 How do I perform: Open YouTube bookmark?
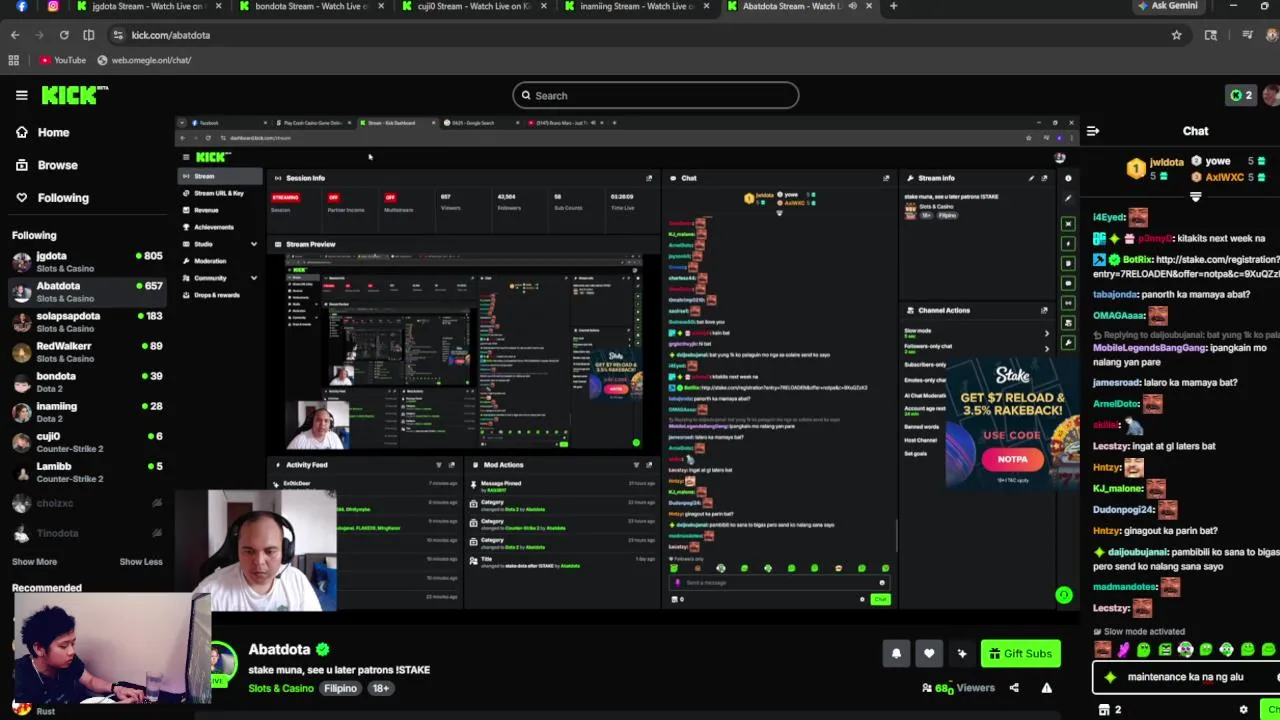63,60
